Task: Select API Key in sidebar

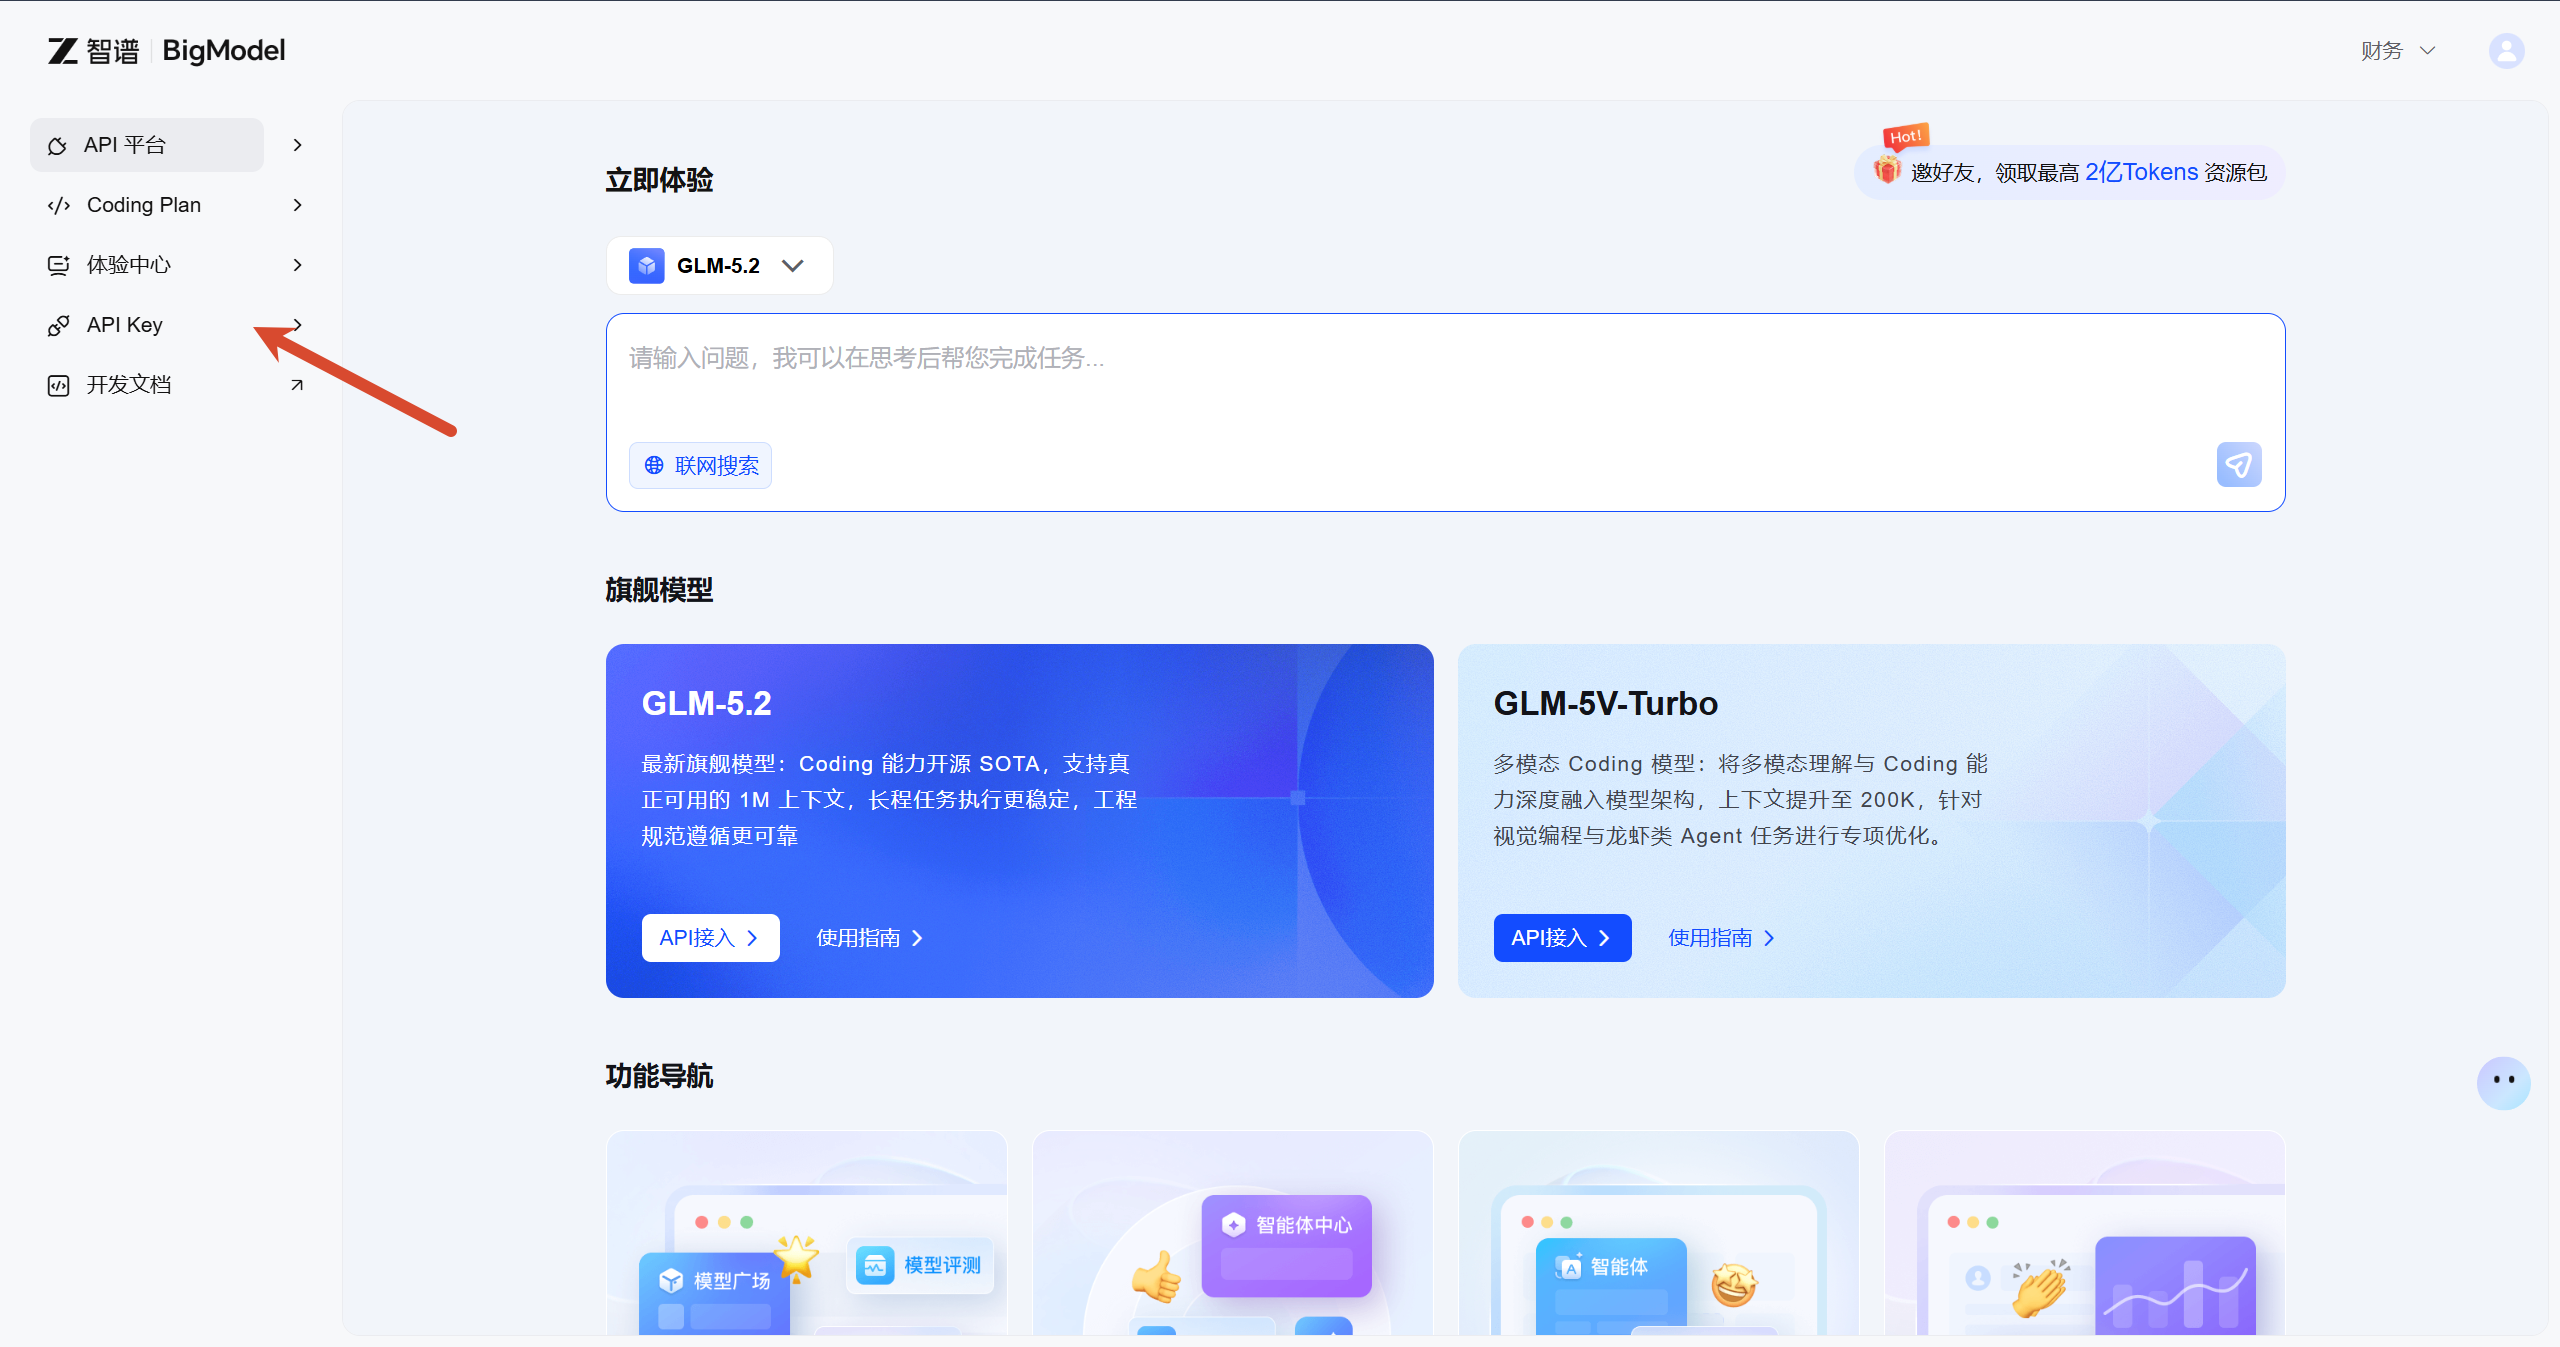Action: coord(147,325)
